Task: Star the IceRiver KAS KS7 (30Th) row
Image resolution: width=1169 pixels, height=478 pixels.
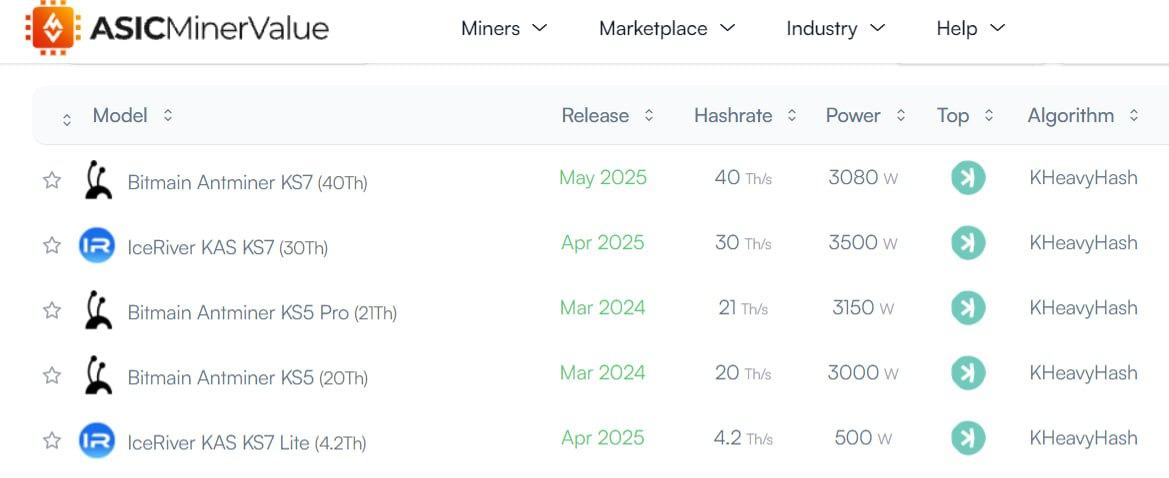Action: [51, 245]
